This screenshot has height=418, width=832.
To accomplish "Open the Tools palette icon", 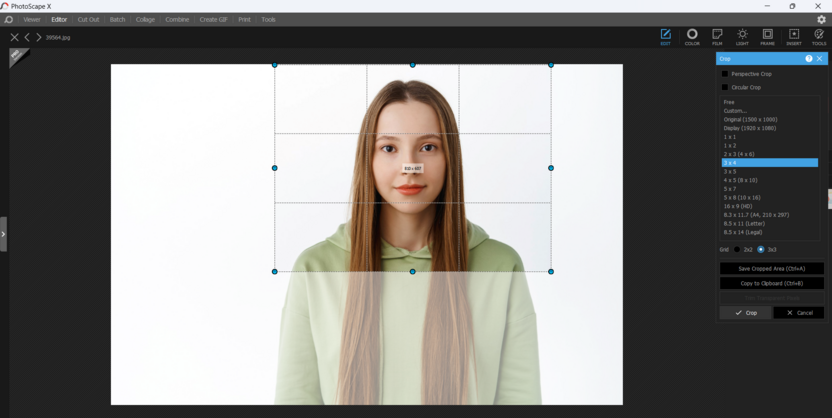I will (x=819, y=37).
